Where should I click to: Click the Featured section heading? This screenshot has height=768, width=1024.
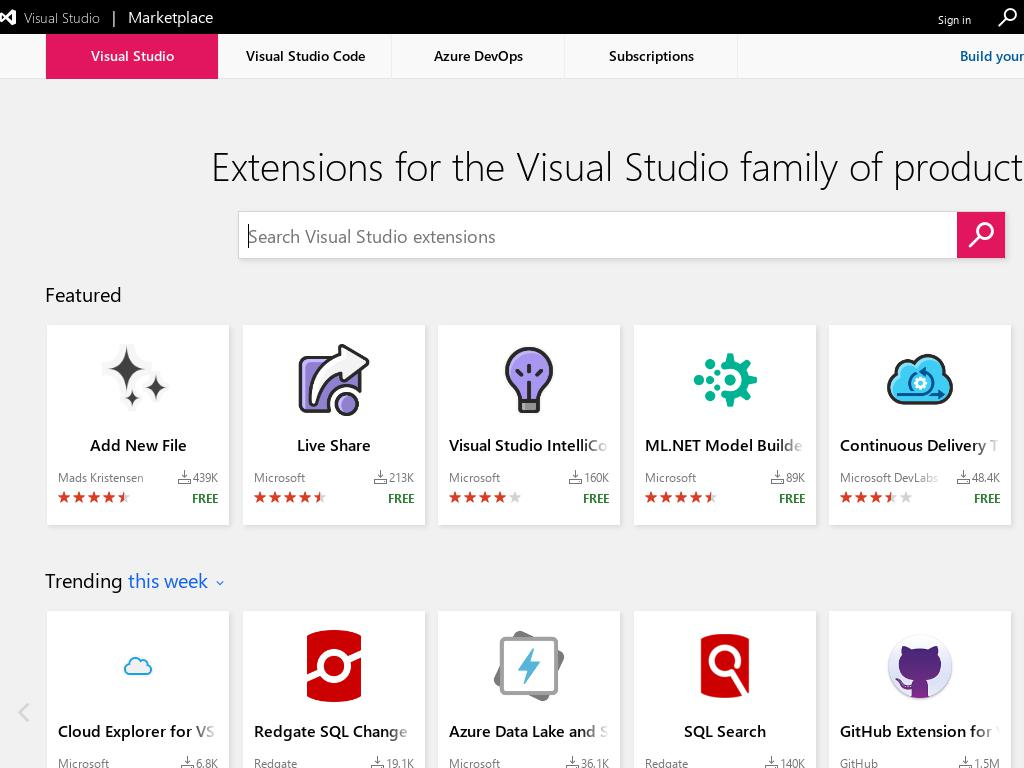pos(83,295)
